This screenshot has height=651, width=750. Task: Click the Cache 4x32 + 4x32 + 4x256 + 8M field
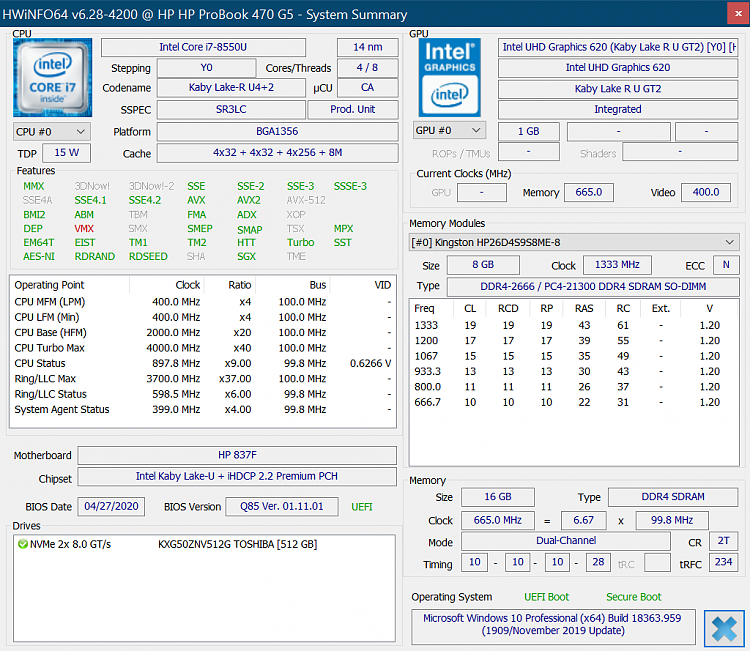277,153
